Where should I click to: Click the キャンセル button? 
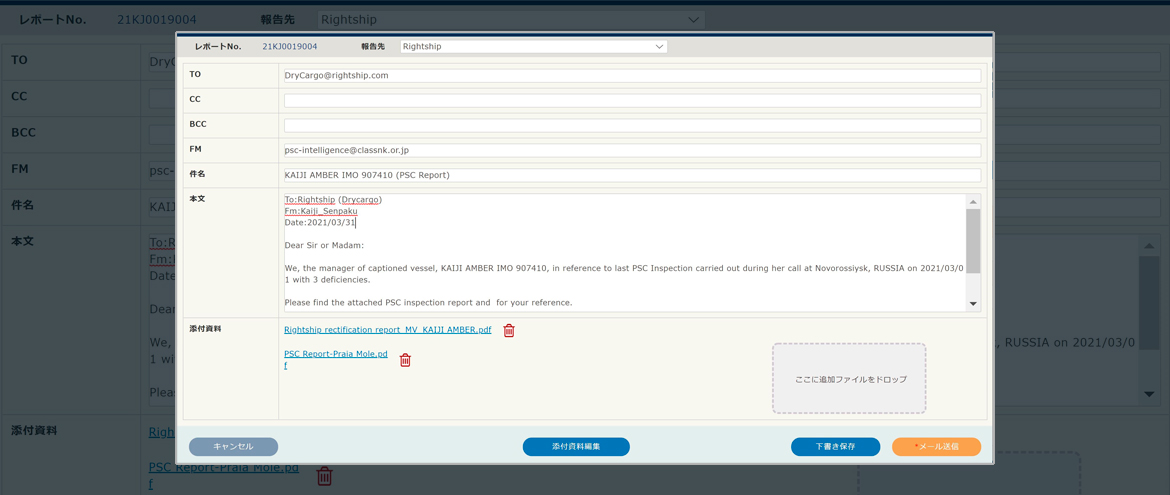coord(234,446)
